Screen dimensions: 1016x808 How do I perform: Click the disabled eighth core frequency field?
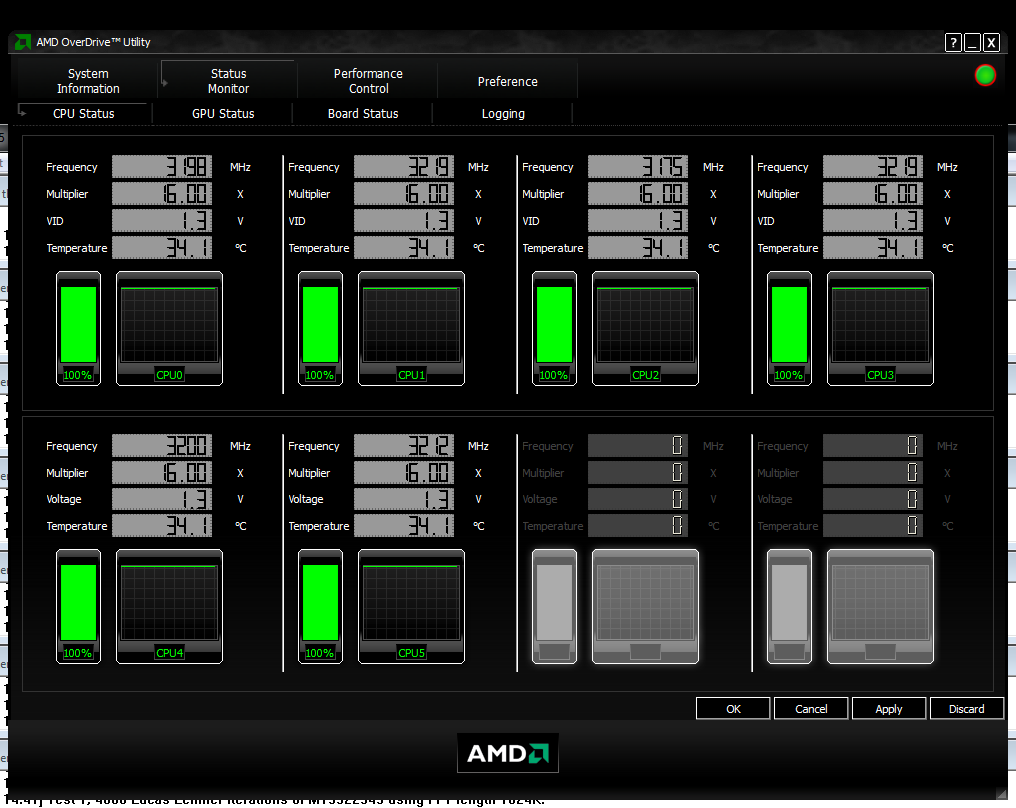click(873, 445)
